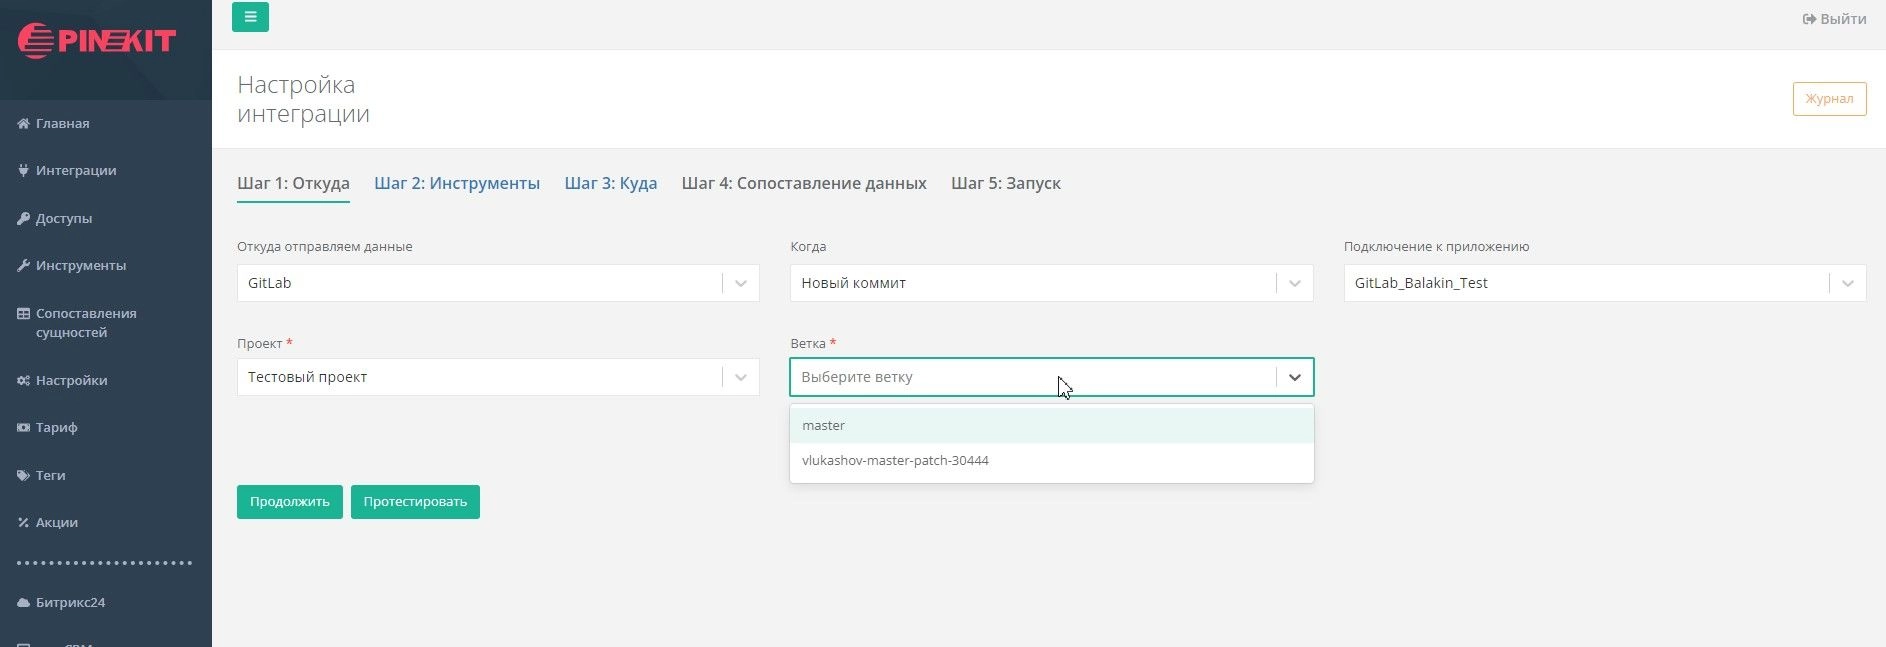Click the Интеграции plug icon
Image resolution: width=1886 pixels, height=647 pixels.
[23, 171]
